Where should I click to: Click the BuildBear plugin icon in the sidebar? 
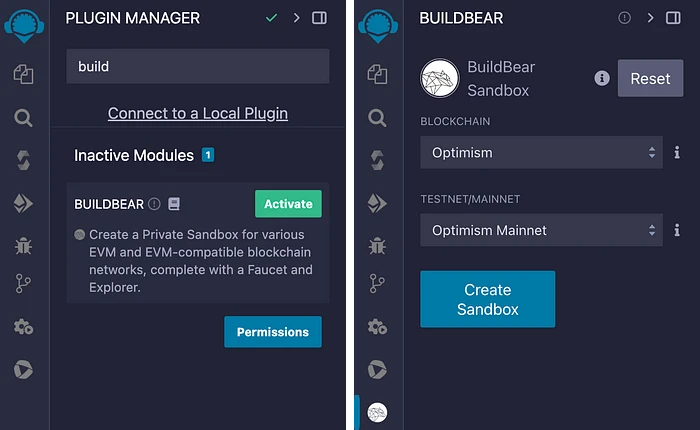(377, 412)
